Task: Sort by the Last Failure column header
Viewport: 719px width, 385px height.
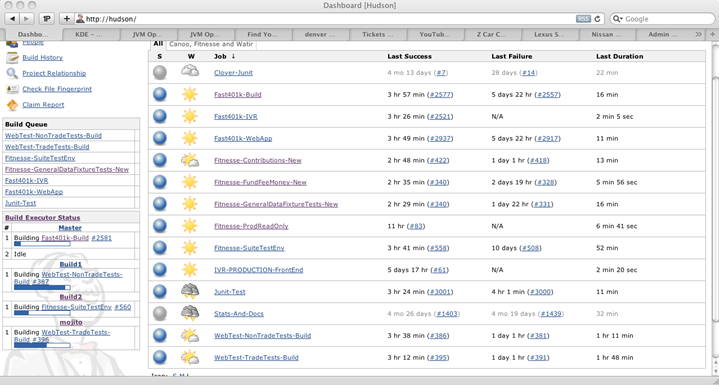Action: point(512,56)
